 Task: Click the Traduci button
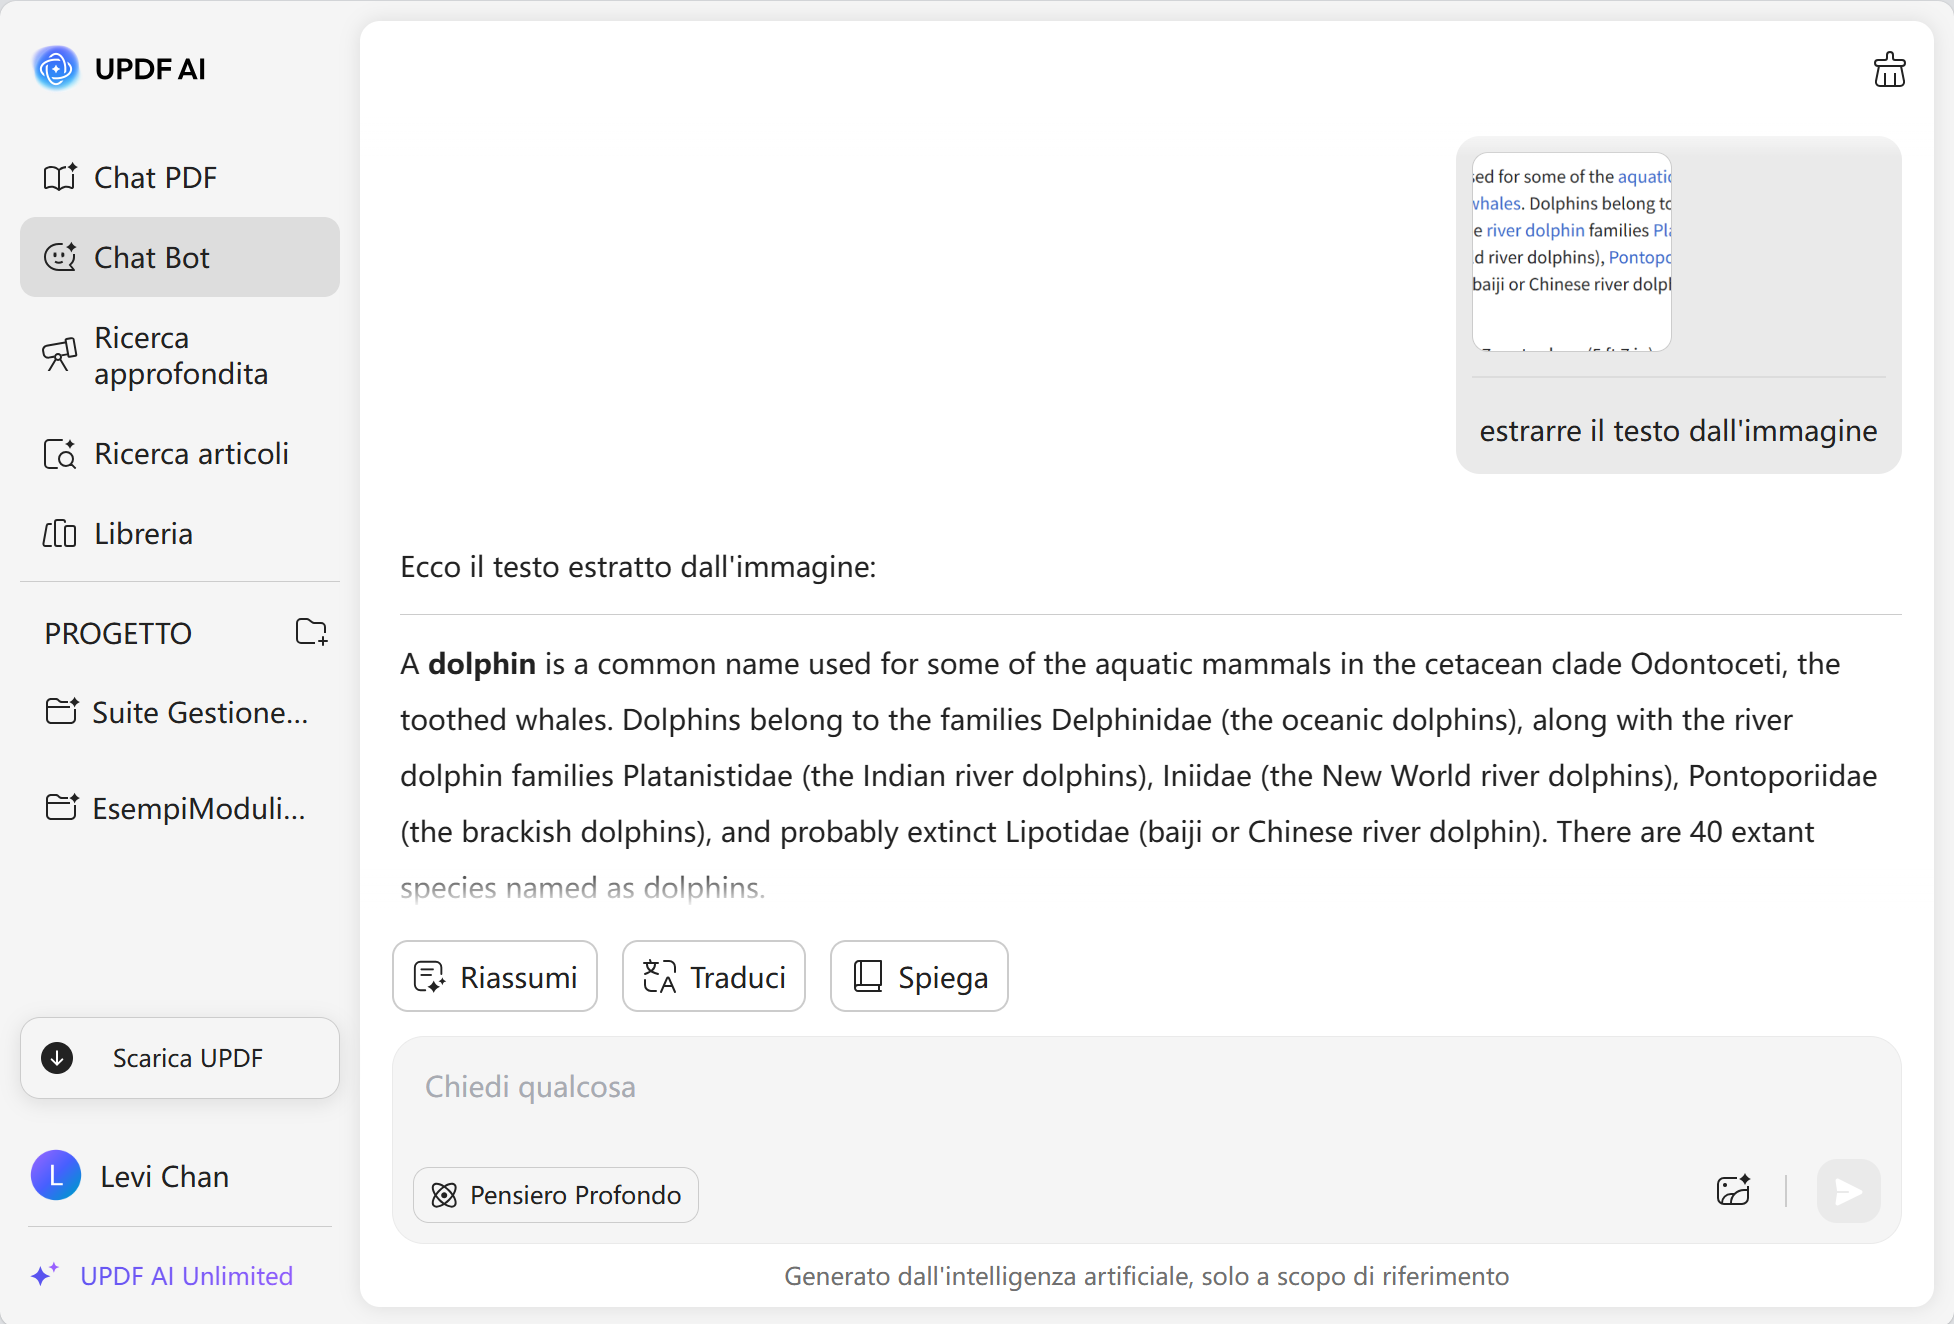point(714,977)
